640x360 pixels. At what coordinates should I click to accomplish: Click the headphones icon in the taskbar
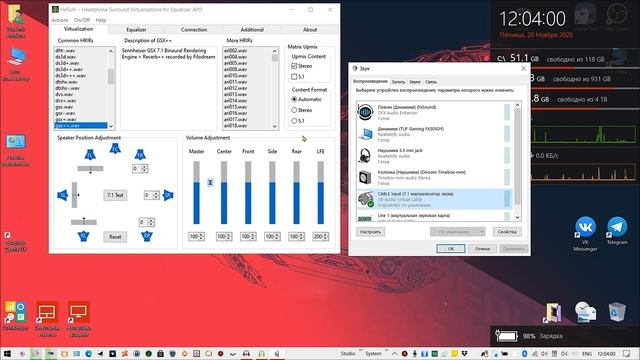point(246,353)
